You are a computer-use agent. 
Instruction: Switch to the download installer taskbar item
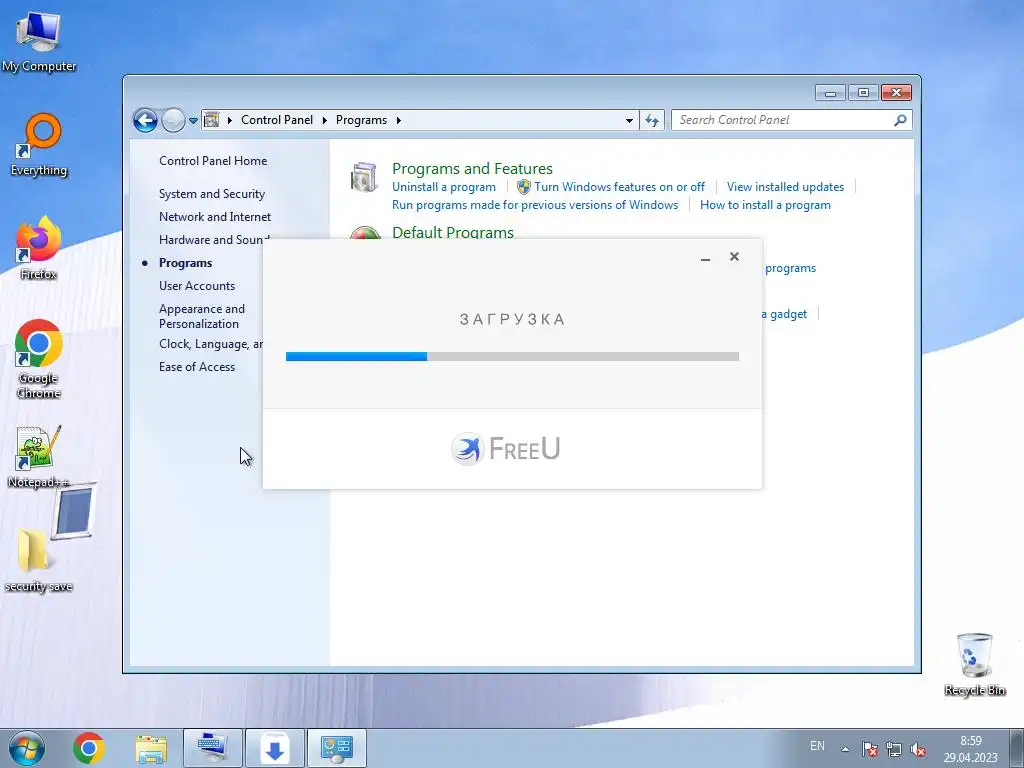pyautogui.click(x=275, y=748)
